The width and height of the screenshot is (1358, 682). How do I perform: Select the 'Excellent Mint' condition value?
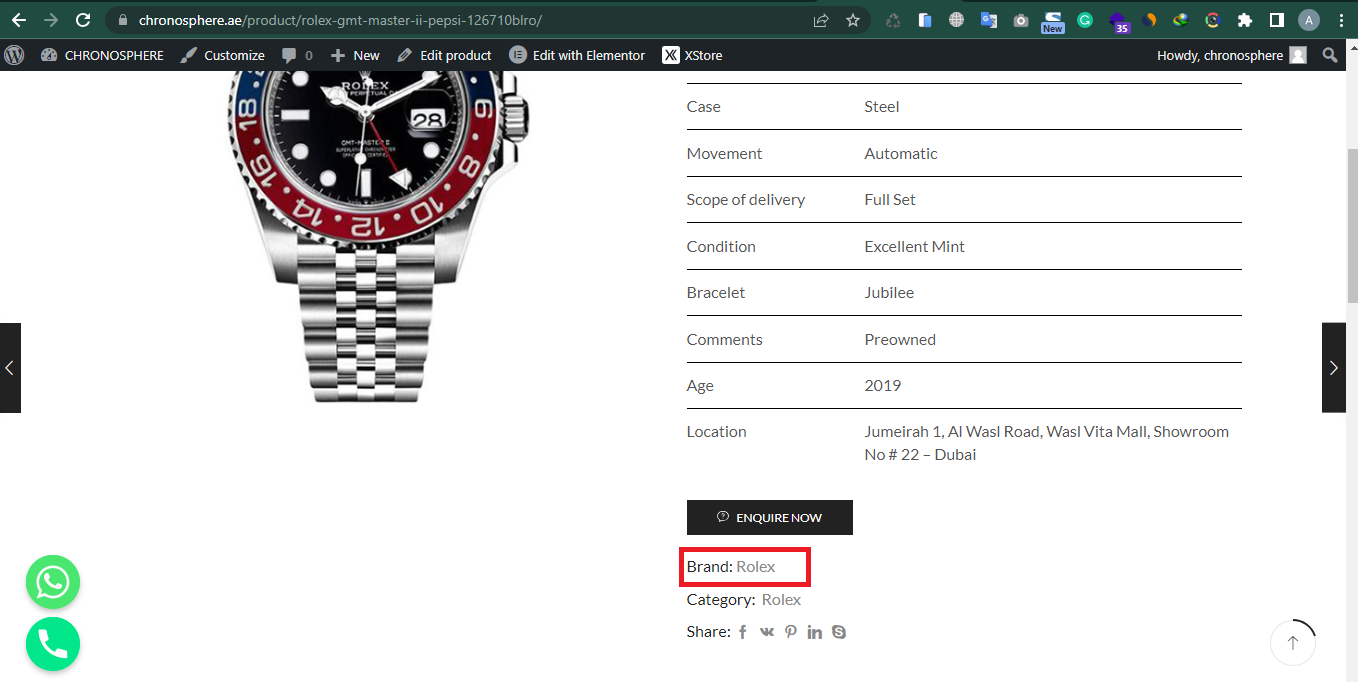[x=915, y=246]
